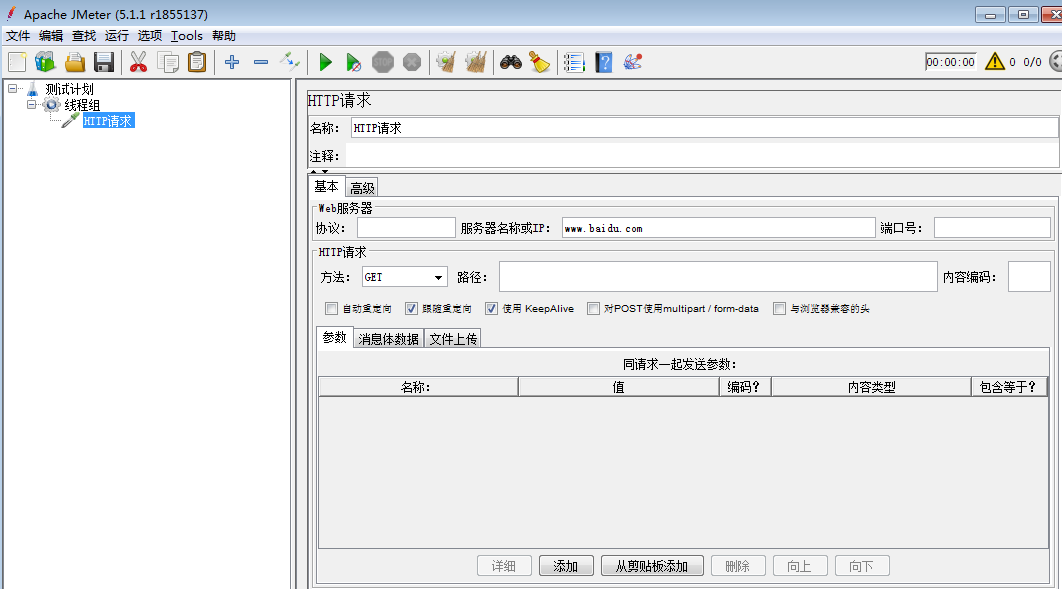1062x589 pixels.
Task: Click the Copy toolbar icon
Action: (x=167, y=62)
